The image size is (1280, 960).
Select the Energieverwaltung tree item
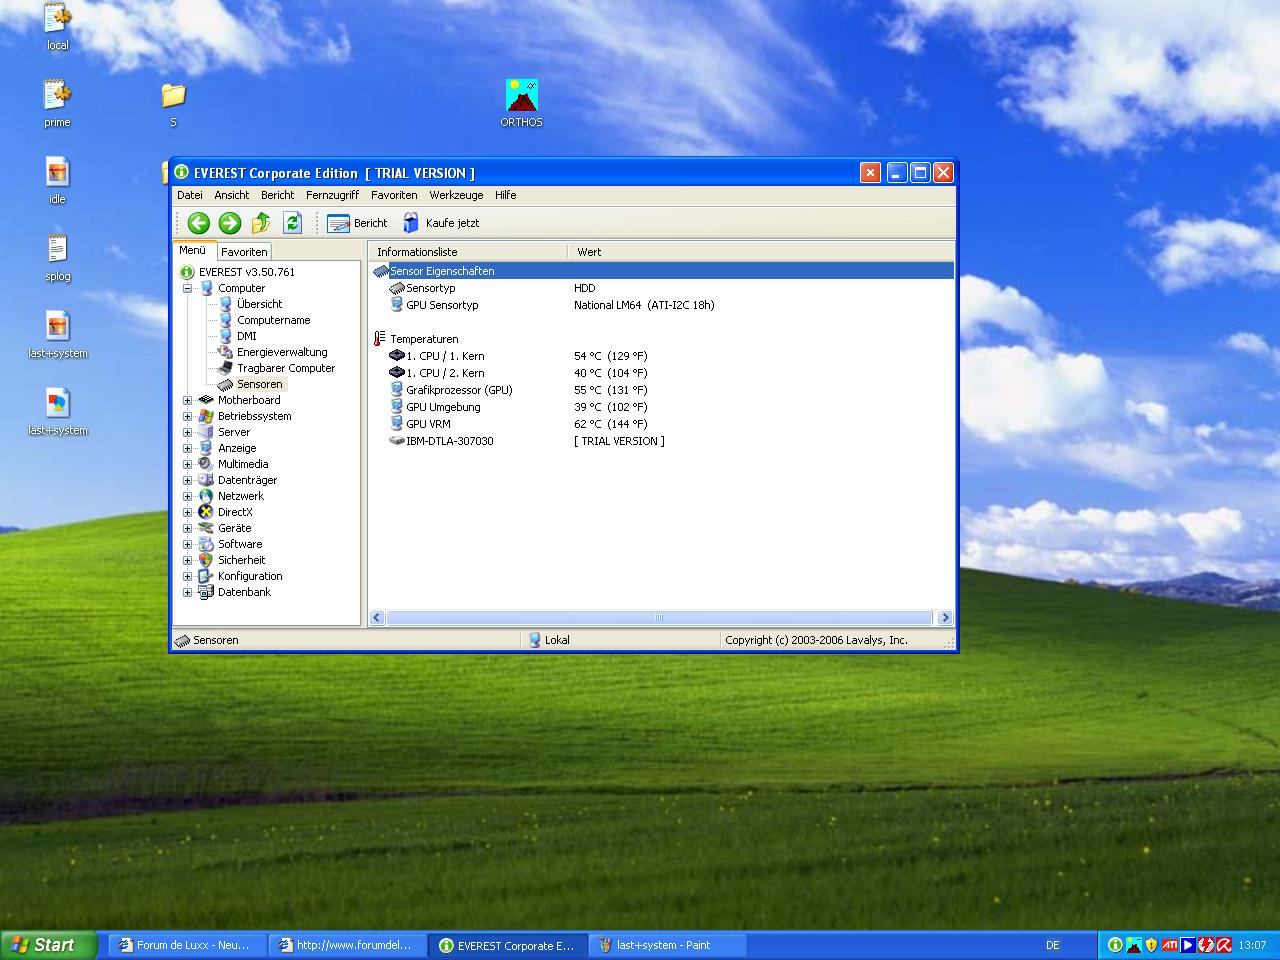point(282,352)
